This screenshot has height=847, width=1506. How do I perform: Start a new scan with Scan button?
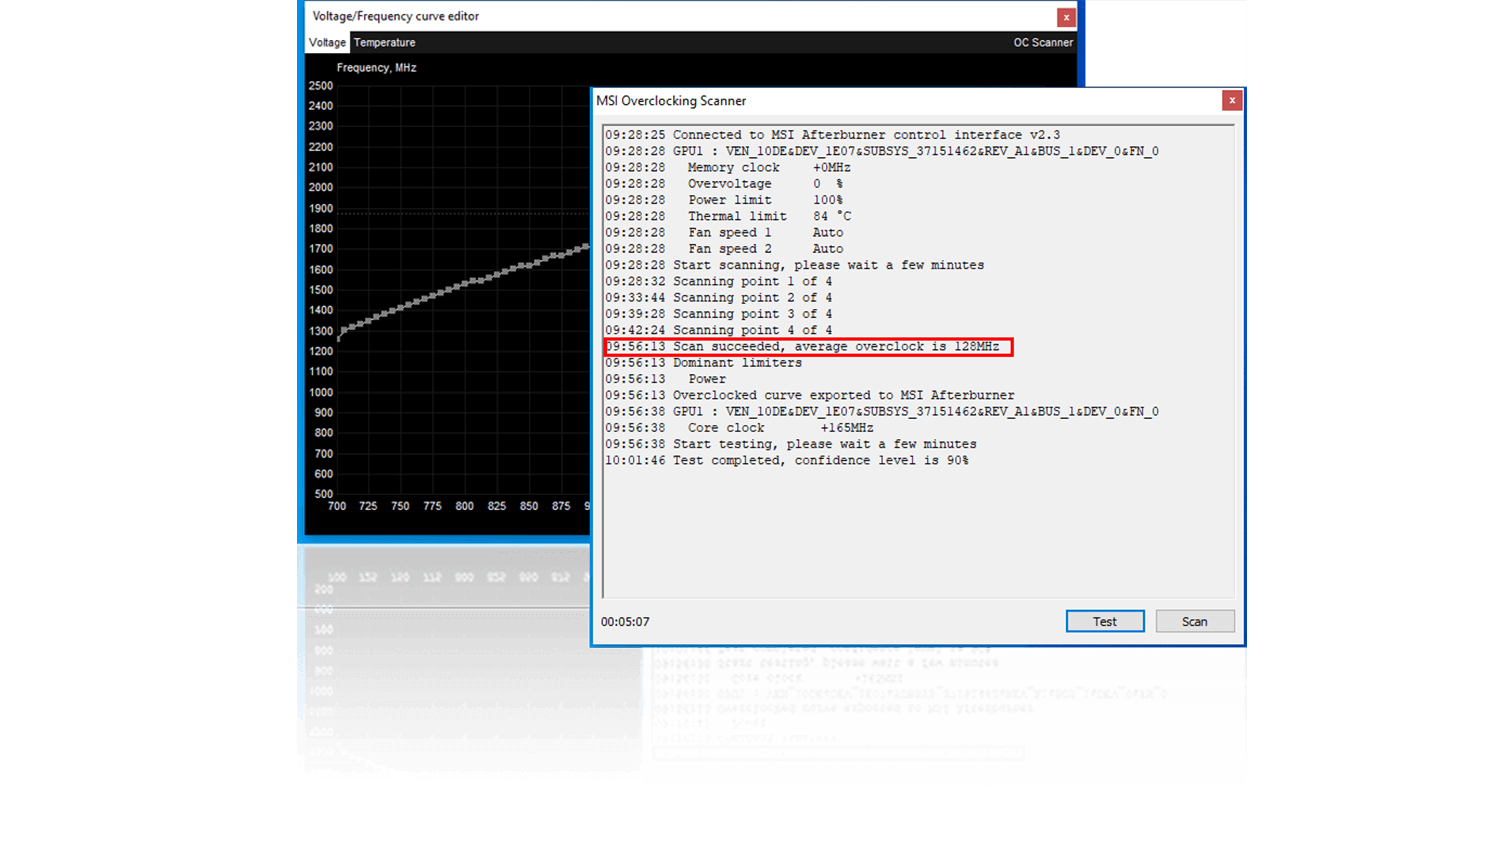pyautogui.click(x=1194, y=622)
